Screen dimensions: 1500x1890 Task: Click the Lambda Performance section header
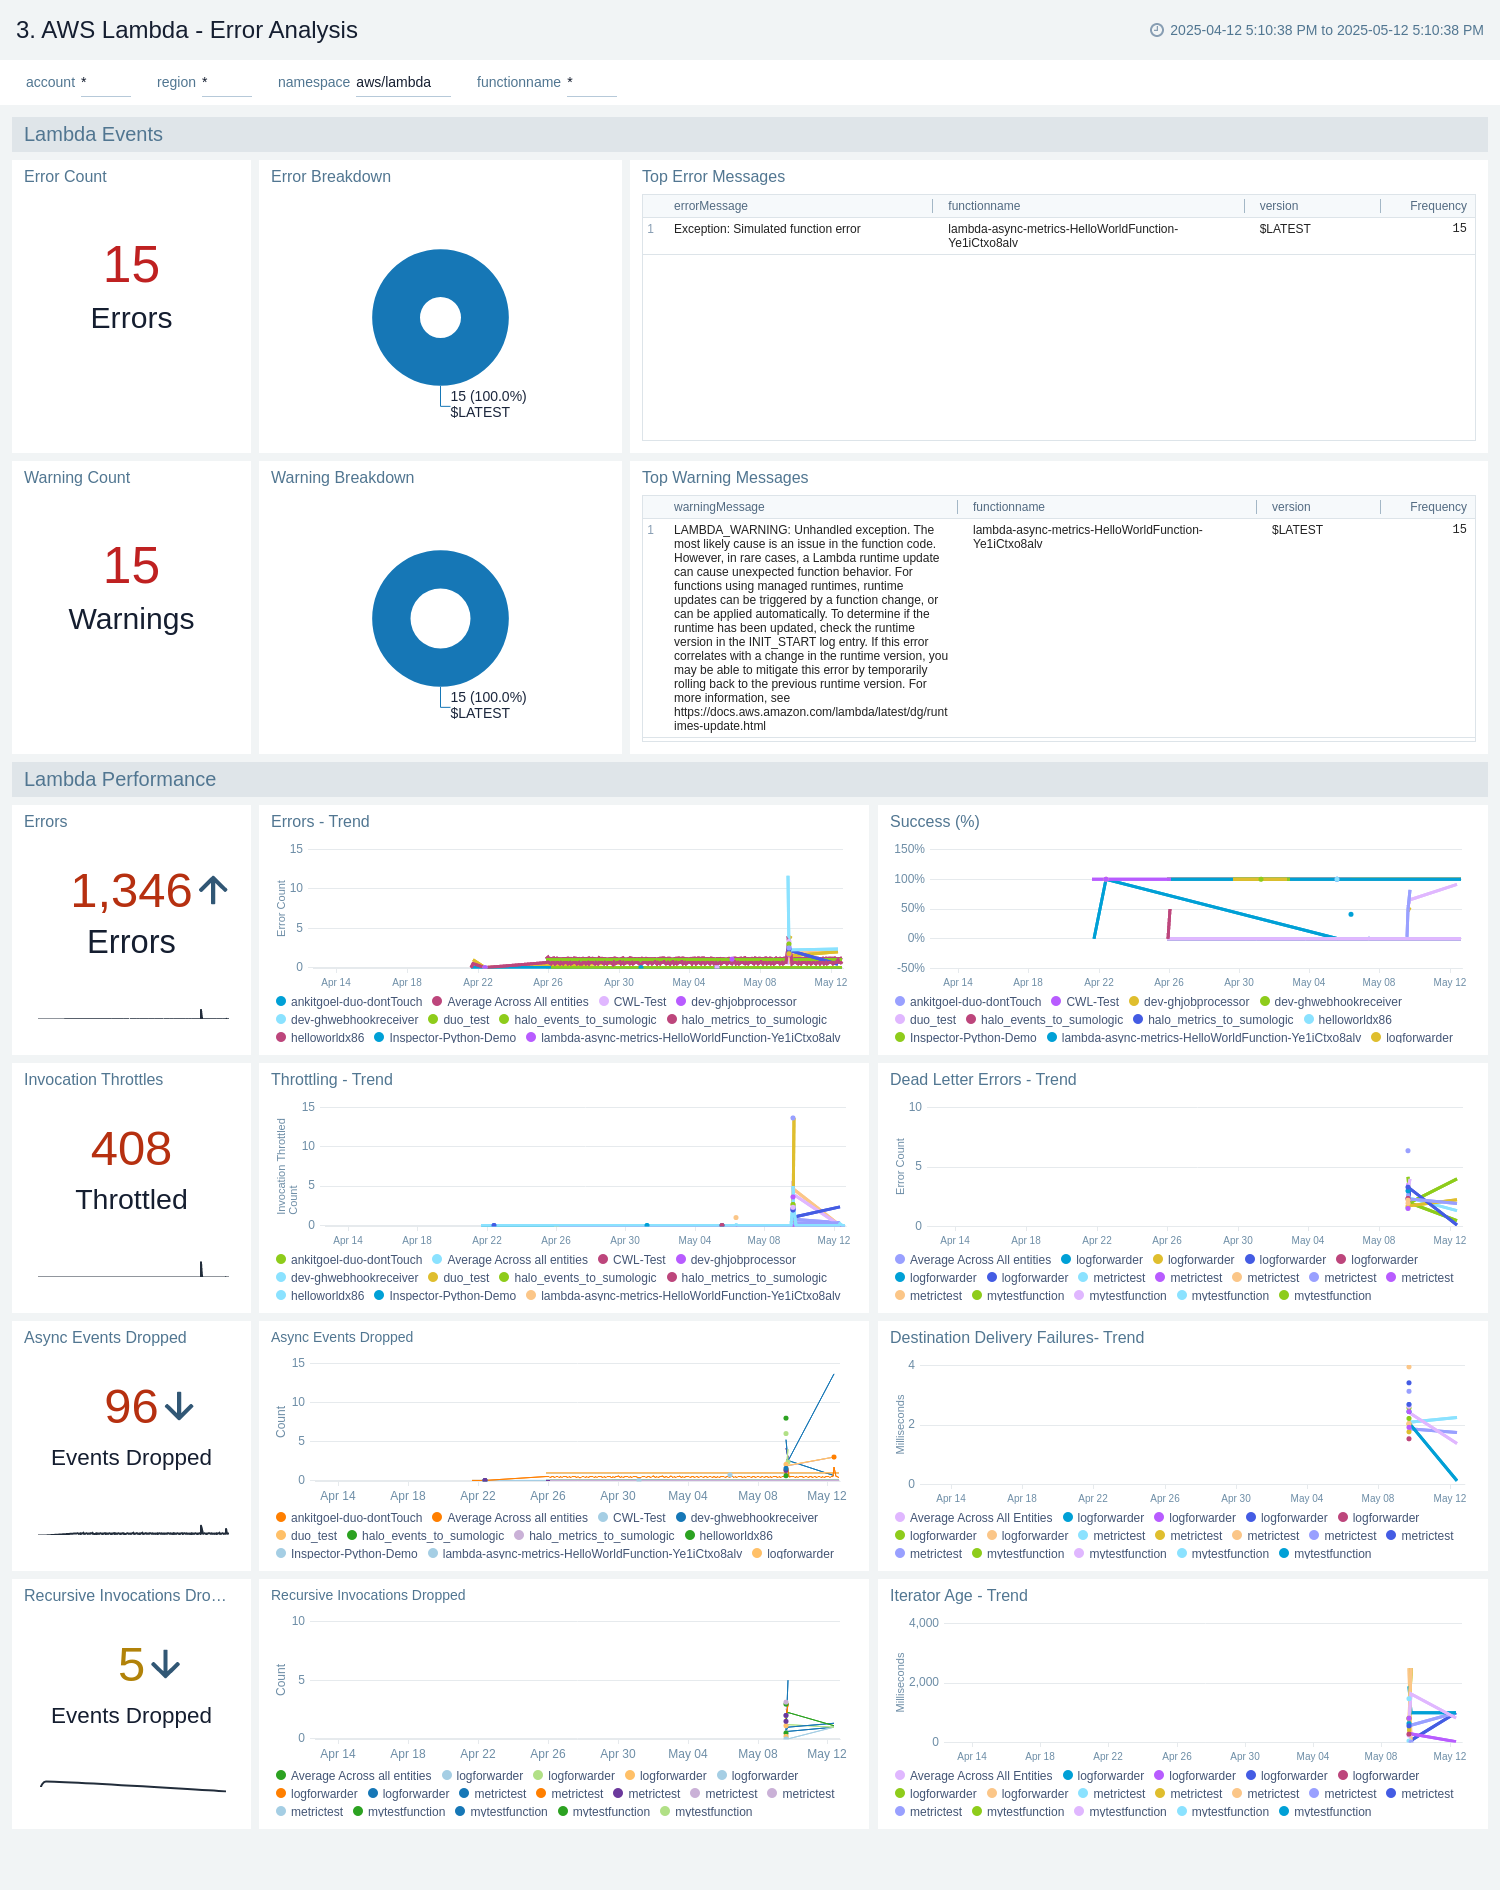tap(120, 779)
